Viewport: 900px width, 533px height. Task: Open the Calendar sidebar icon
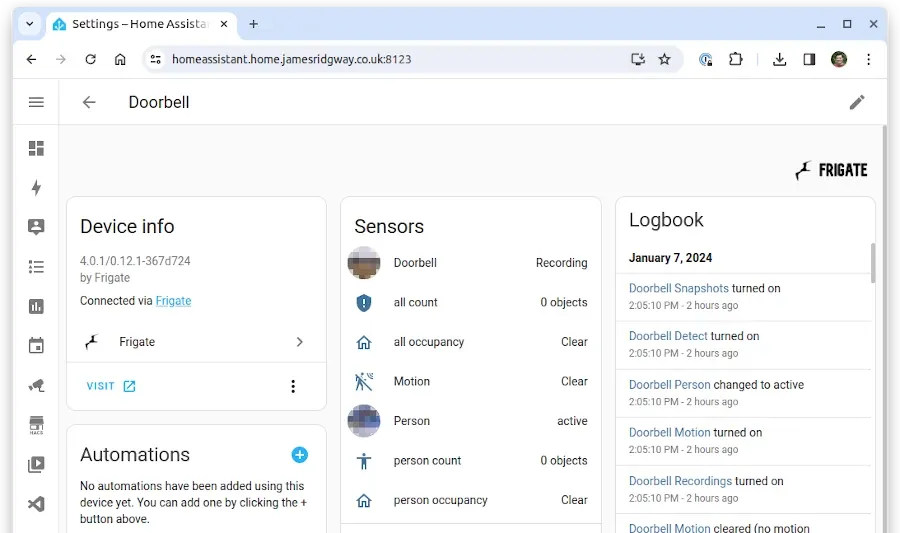tap(36, 345)
